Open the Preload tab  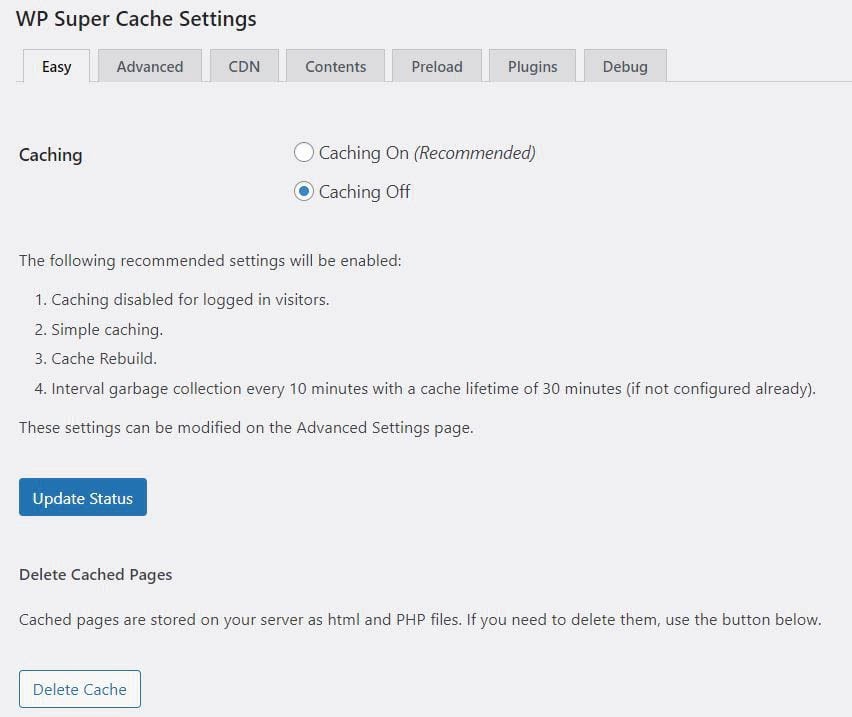tap(437, 67)
